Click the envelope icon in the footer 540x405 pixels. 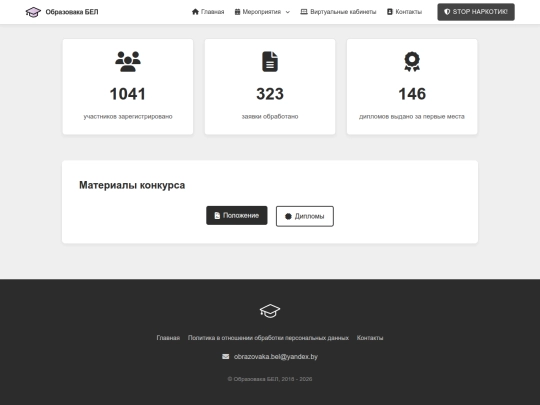coord(226,356)
